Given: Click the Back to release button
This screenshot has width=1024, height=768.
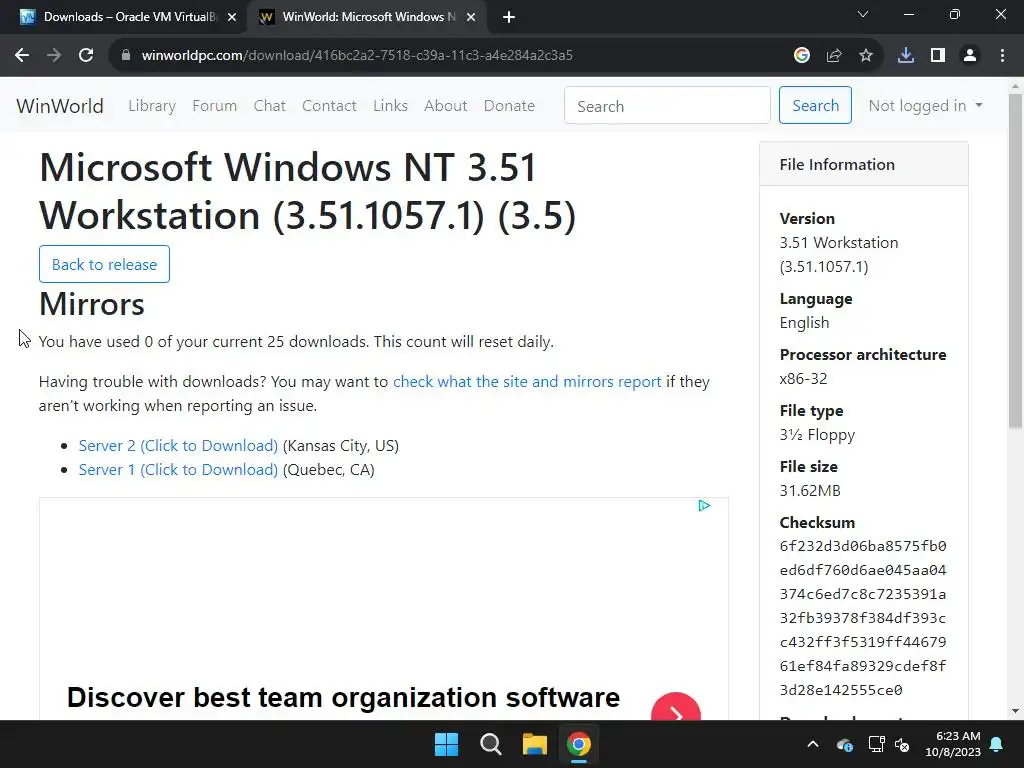Looking at the screenshot, I should (104, 264).
